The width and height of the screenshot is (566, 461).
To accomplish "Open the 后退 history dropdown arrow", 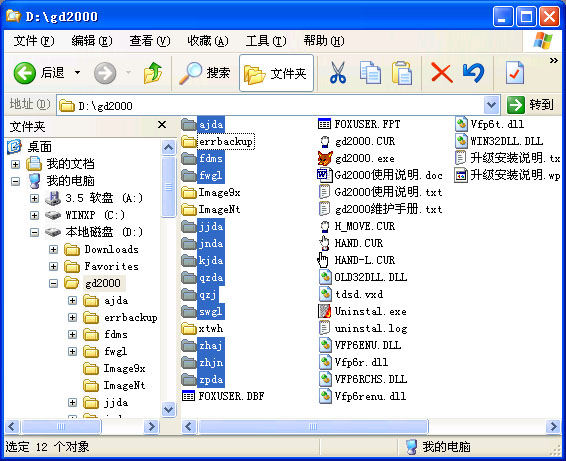I will pyautogui.click(x=77, y=73).
